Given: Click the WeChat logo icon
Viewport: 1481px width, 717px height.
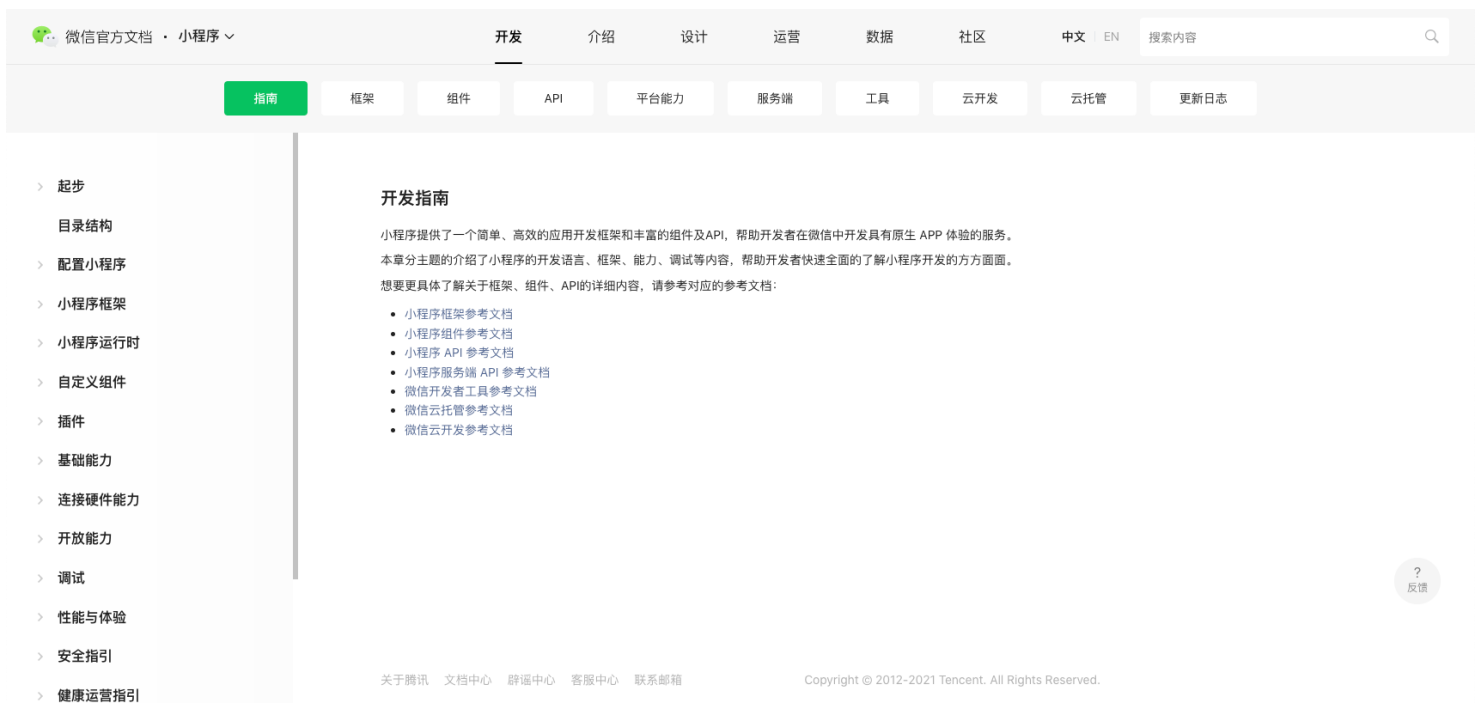Looking at the screenshot, I should coord(44,36).
